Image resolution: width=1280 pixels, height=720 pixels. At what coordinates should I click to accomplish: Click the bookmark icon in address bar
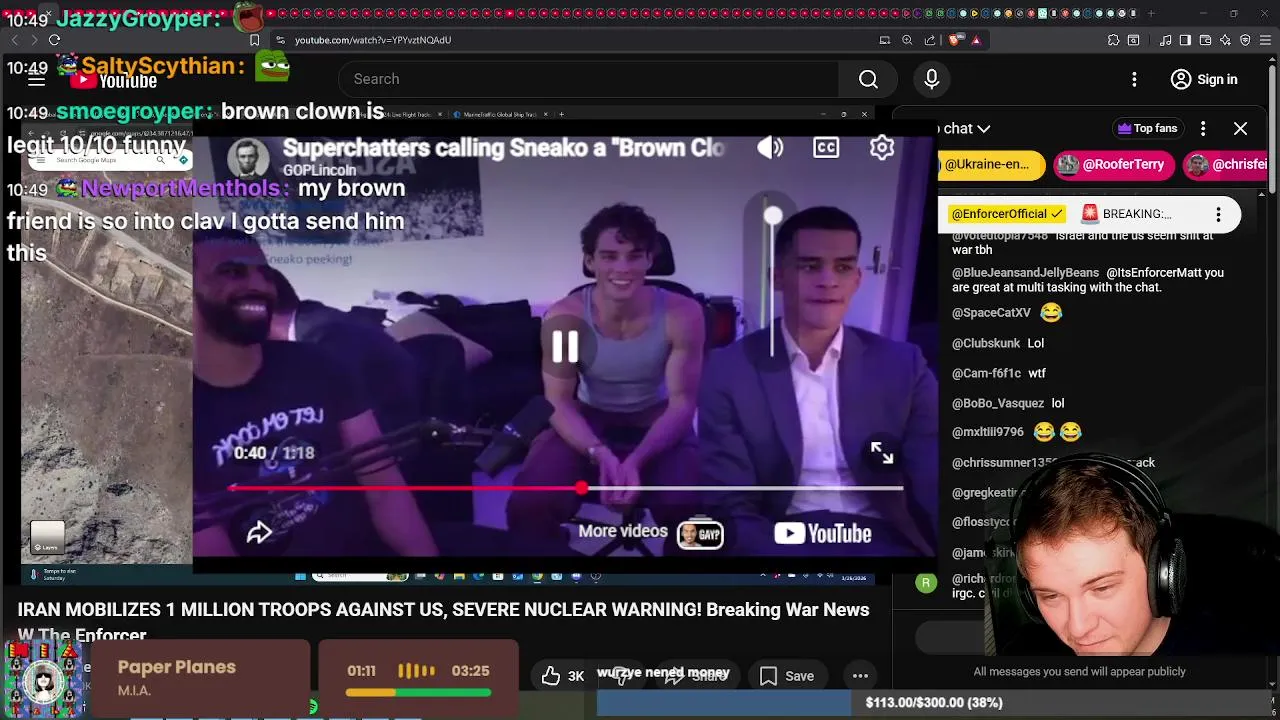click(254, 40)
